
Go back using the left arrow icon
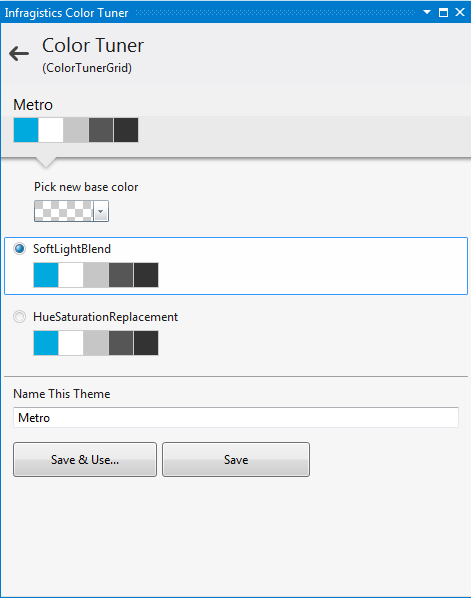pos(19,53)
